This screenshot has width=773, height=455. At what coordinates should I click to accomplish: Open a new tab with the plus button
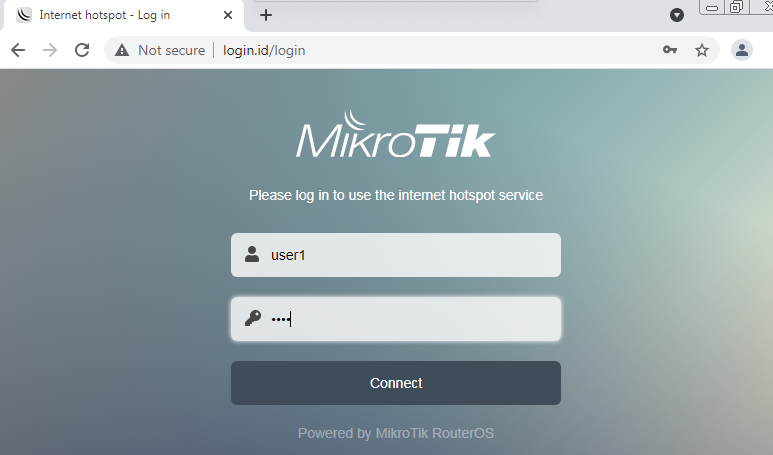pos(266,15)
